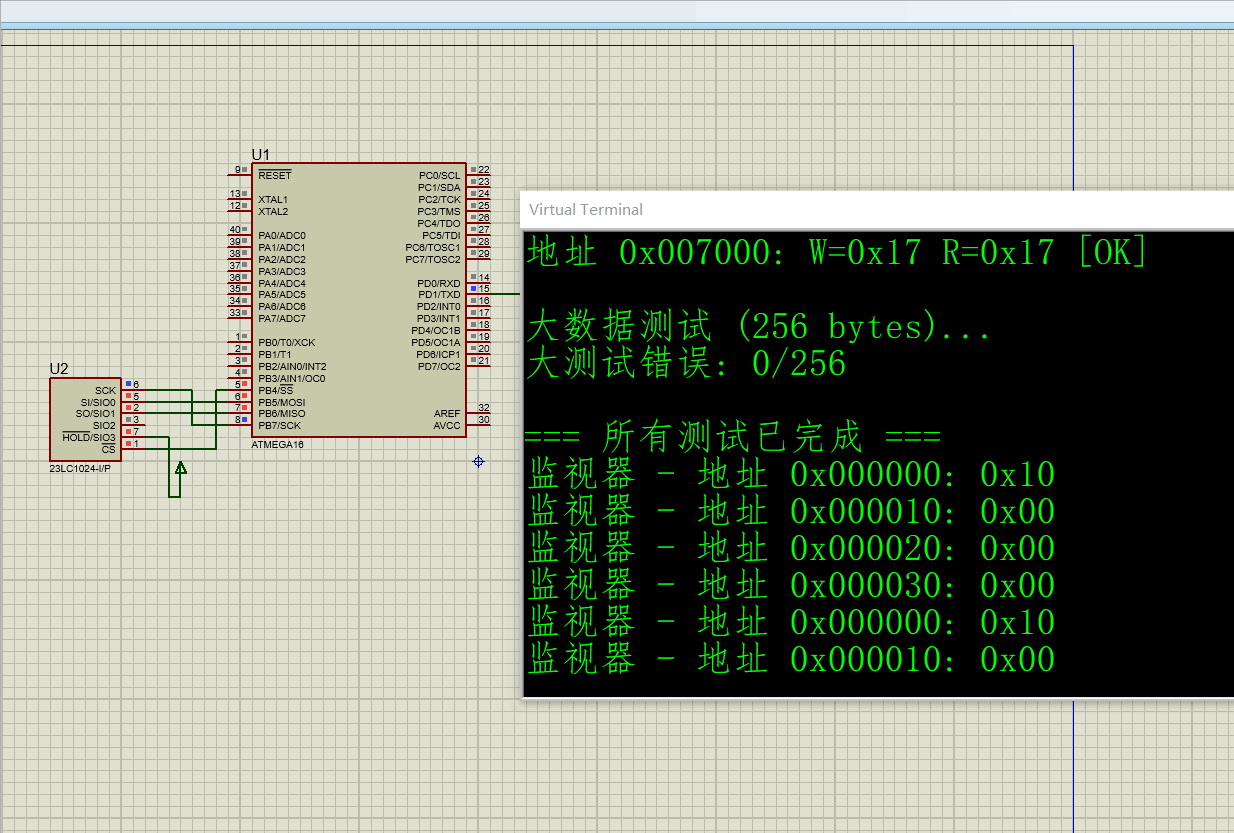Click the terminal line showing 0/256 errors
Image resolution: width=1234 pixels, height=833 pixels.
coord(686,364)
